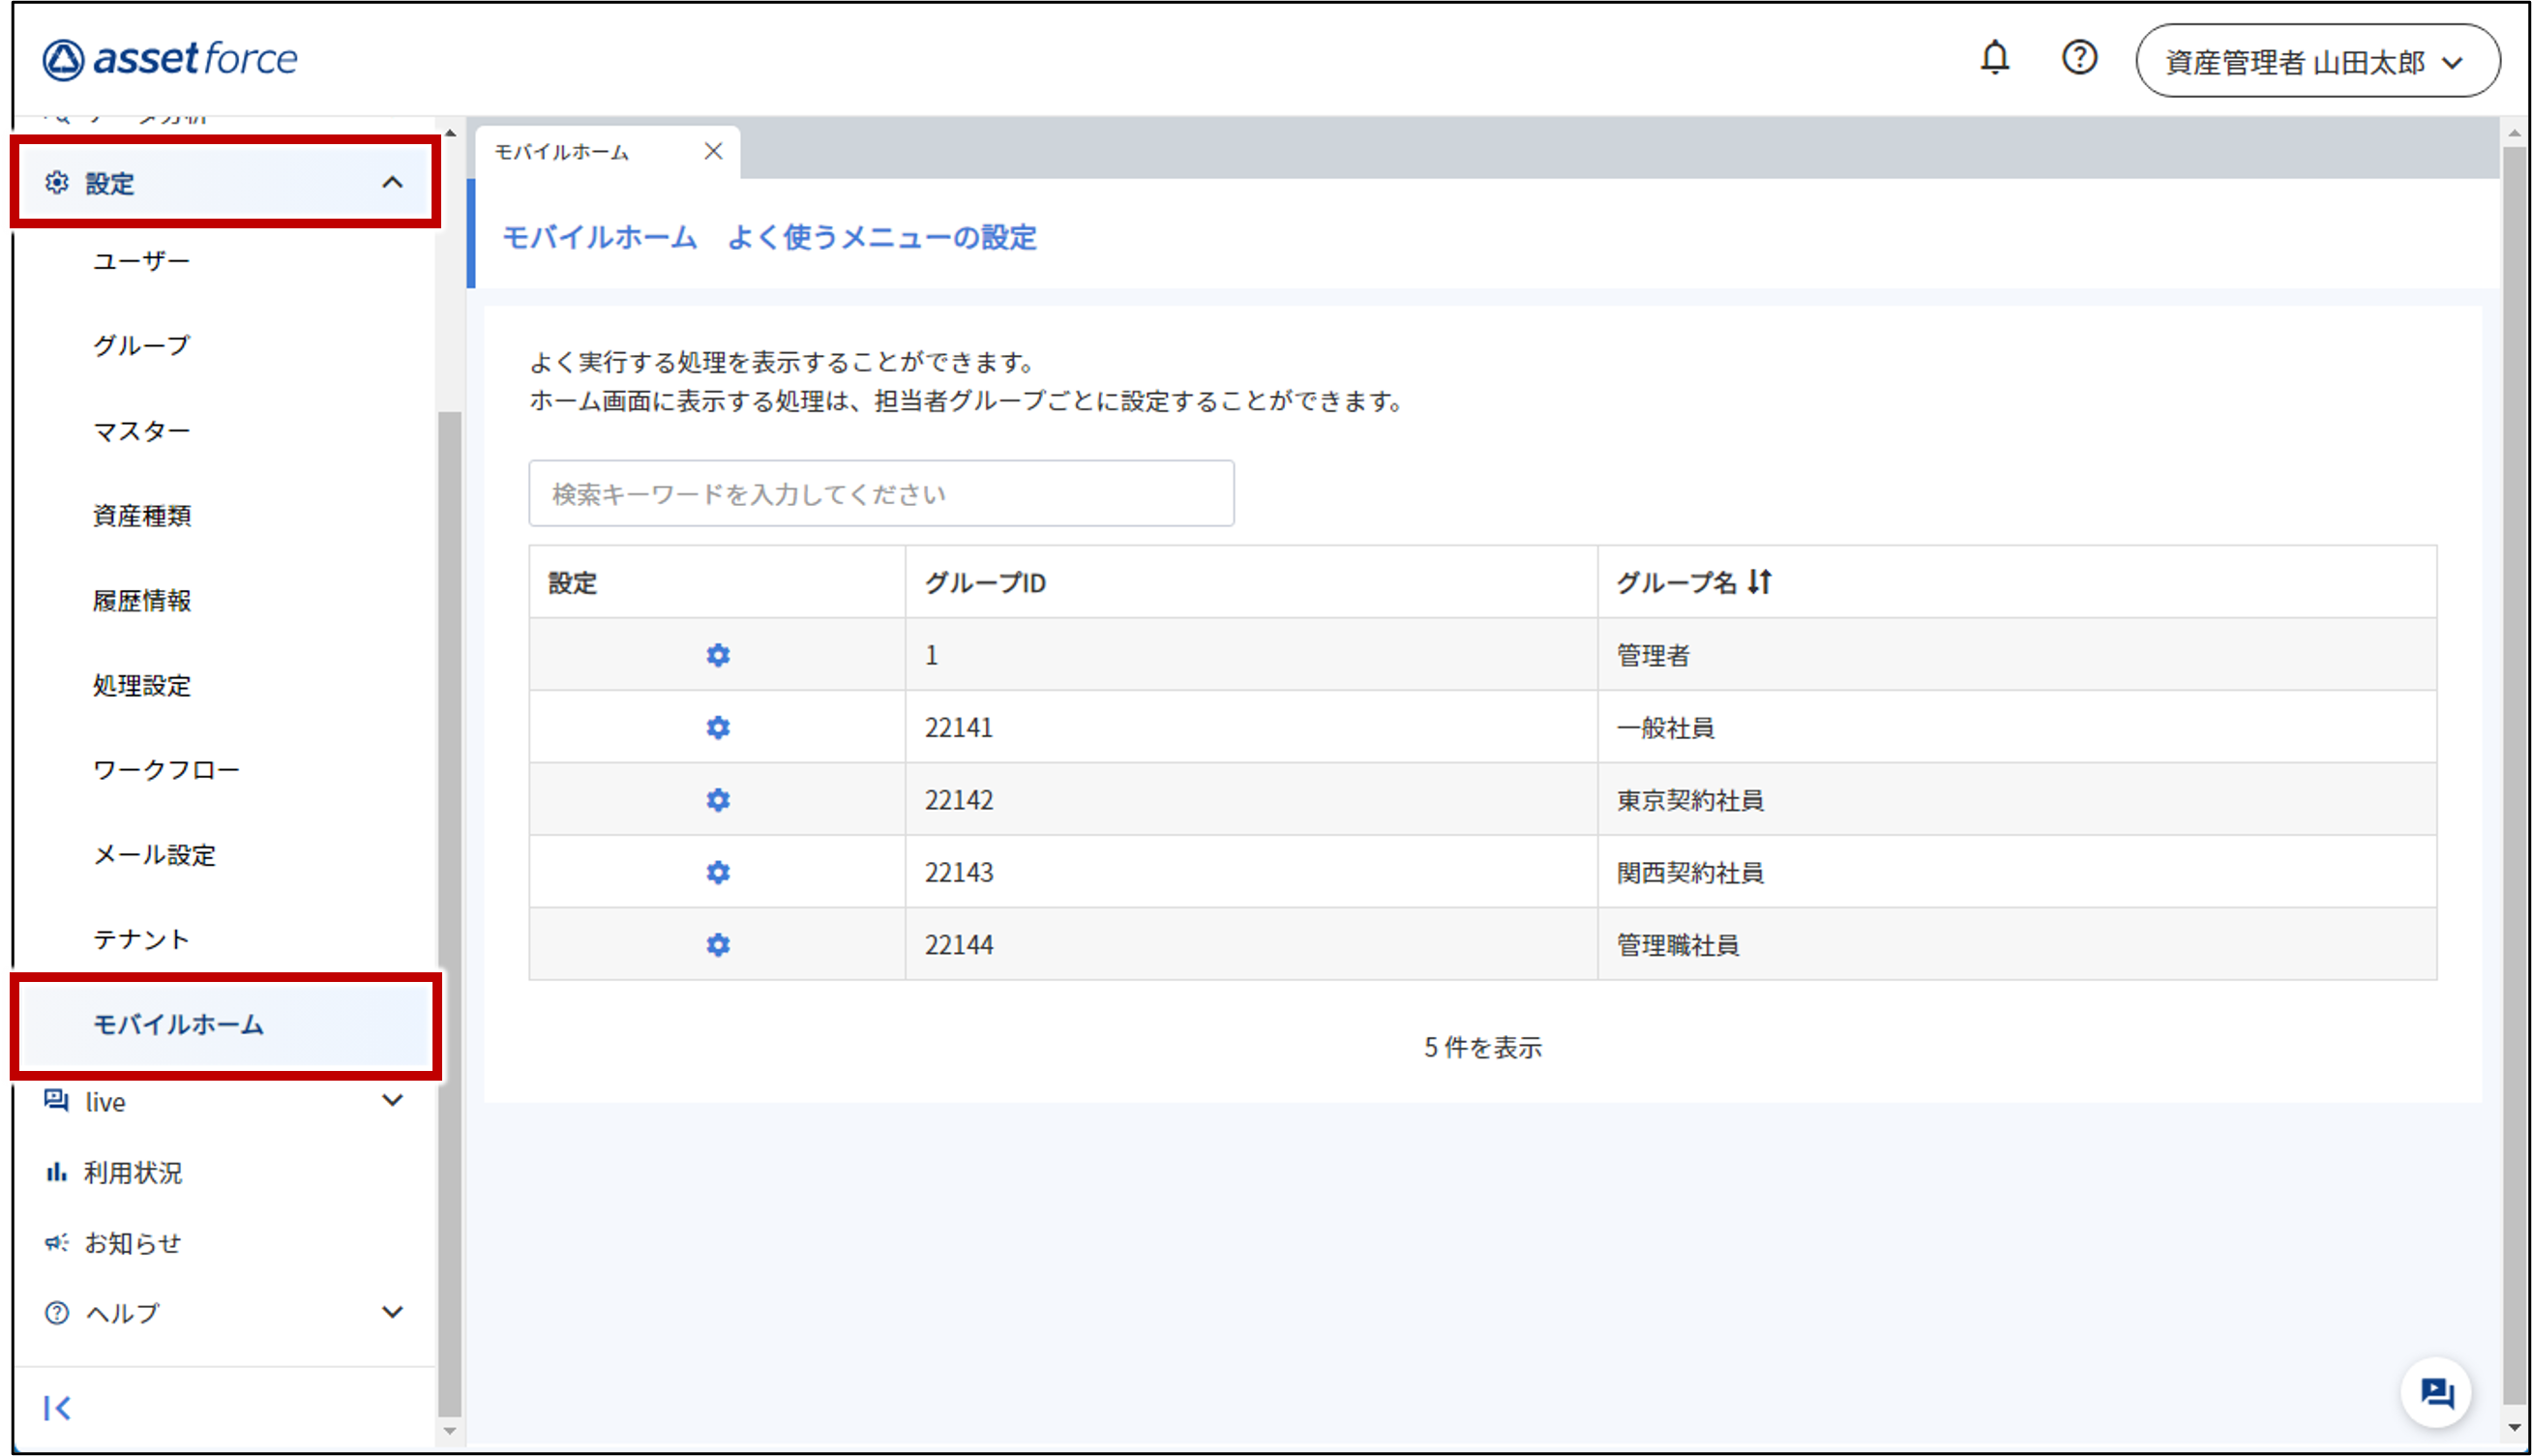Select モバイルホーム in the sidebar
This screenshot has width=2532, height=1456.
[226, 1025]
